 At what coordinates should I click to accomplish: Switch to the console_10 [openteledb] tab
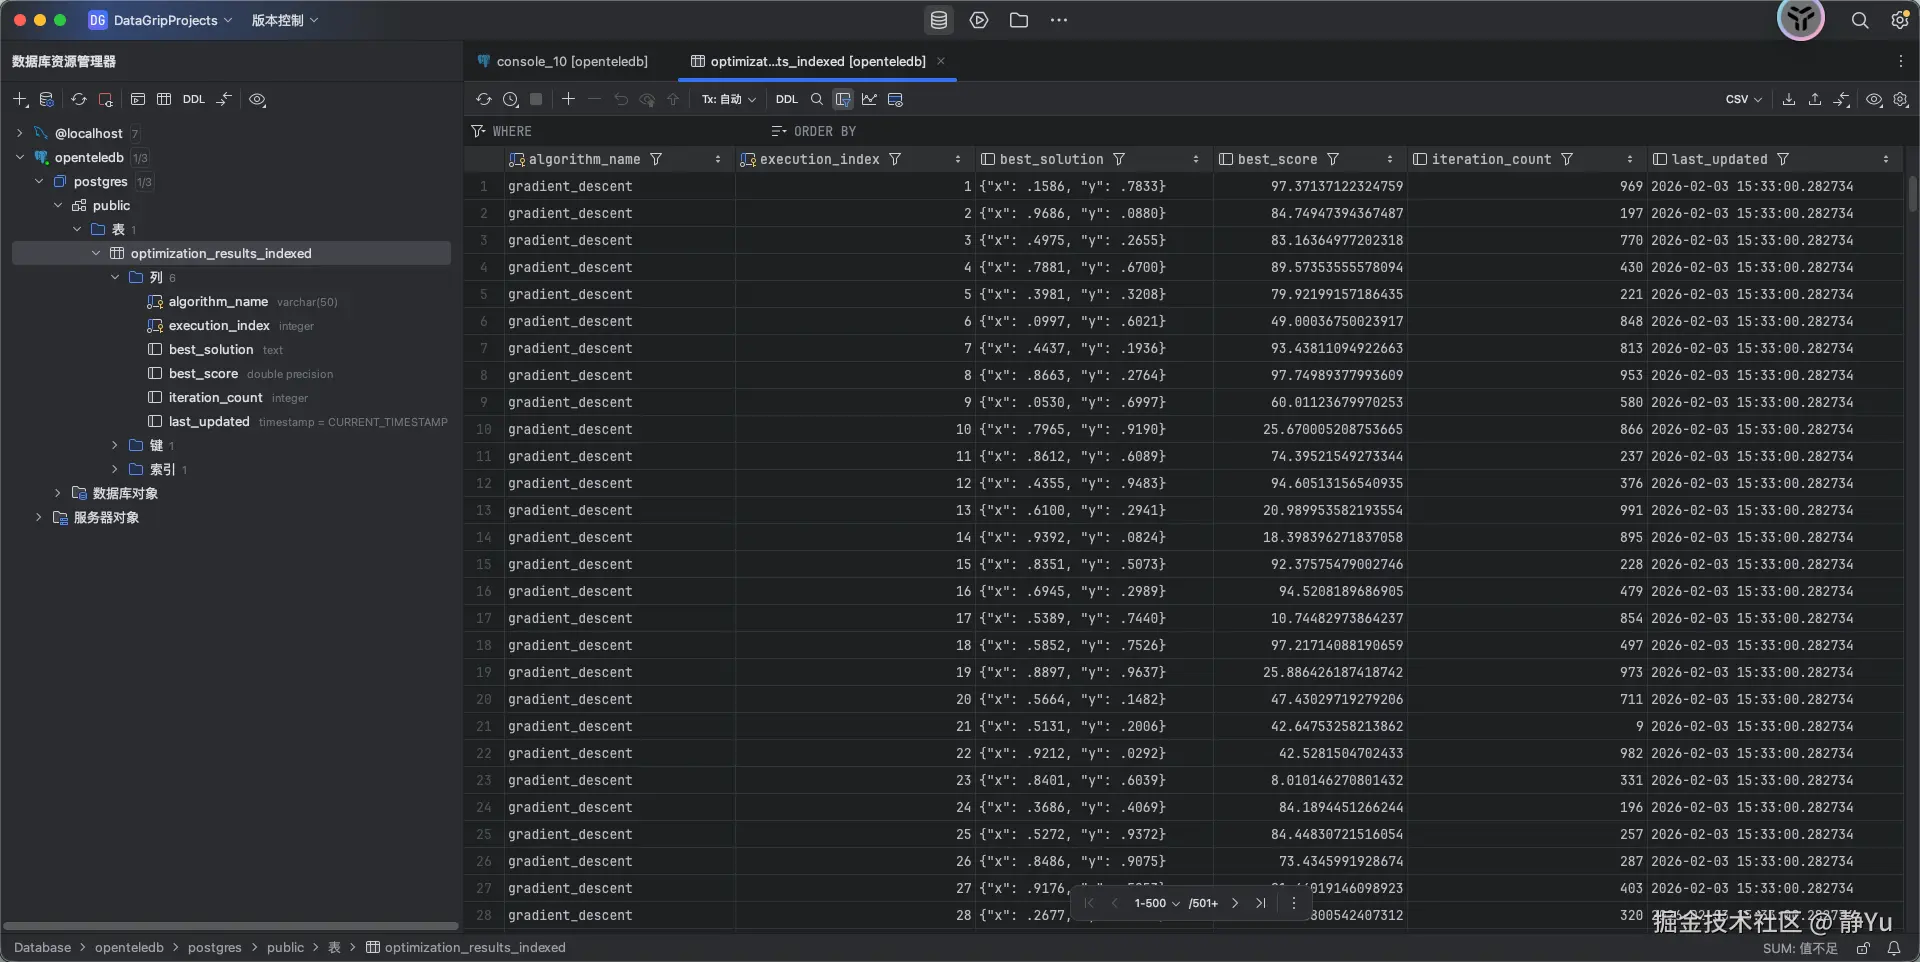[x=571, y=61]
